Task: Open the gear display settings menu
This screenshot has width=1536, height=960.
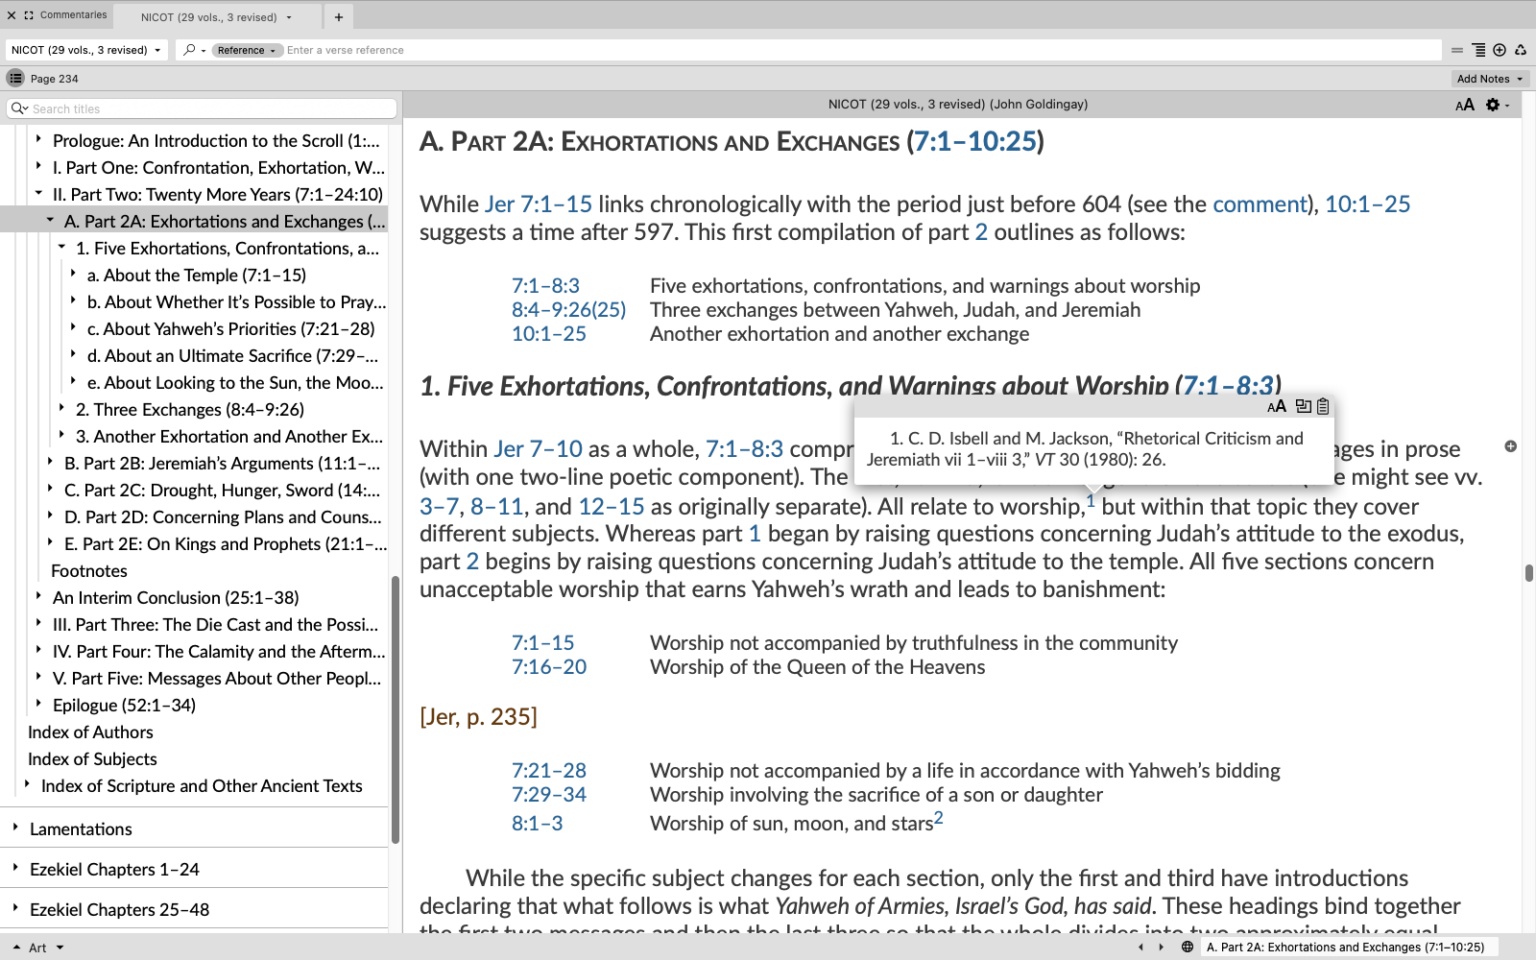Action: pyautogui.click(x=1496, y=105)
